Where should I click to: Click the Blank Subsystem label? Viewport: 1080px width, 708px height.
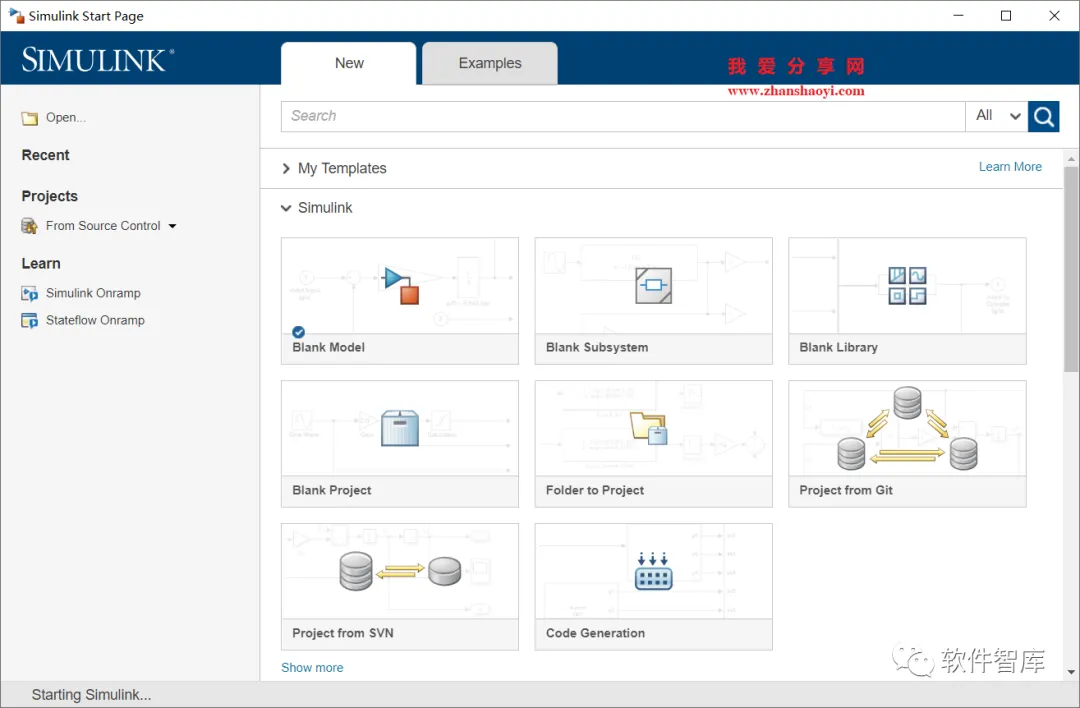pos(596,347)
